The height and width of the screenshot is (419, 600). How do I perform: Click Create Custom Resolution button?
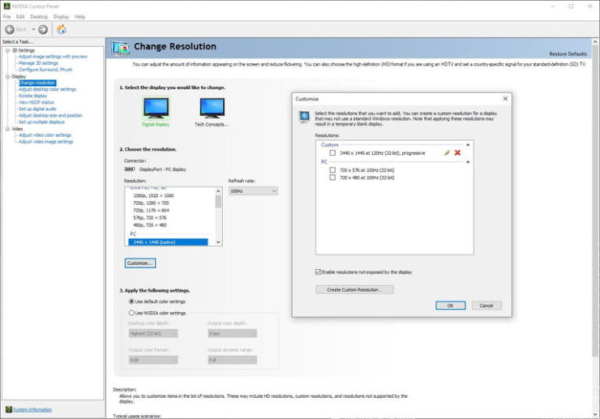pyautogui.click(x=355, y=290)
